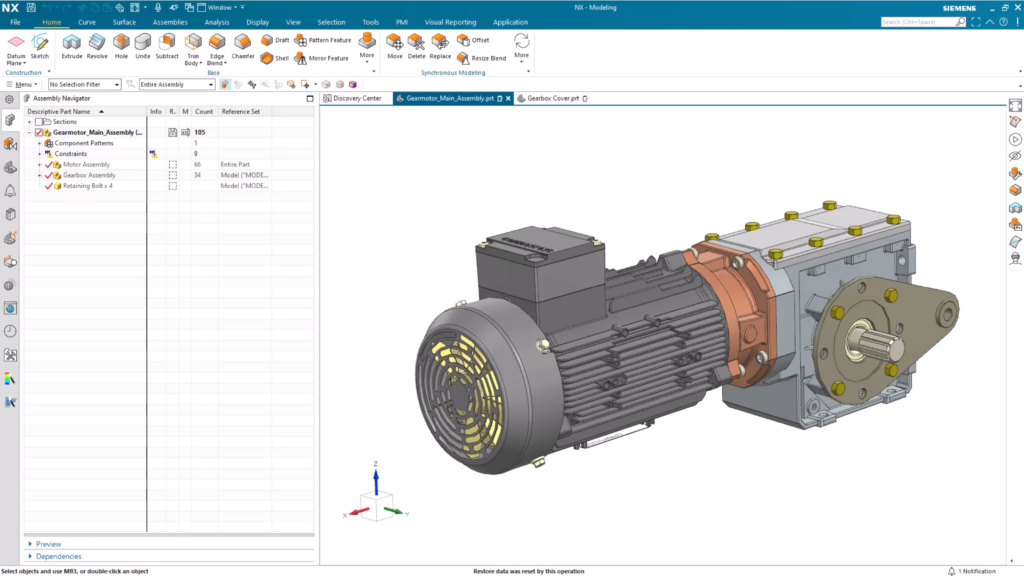Open the Edge Blend dropdown
1024x576 pixels.
[217, 59]
